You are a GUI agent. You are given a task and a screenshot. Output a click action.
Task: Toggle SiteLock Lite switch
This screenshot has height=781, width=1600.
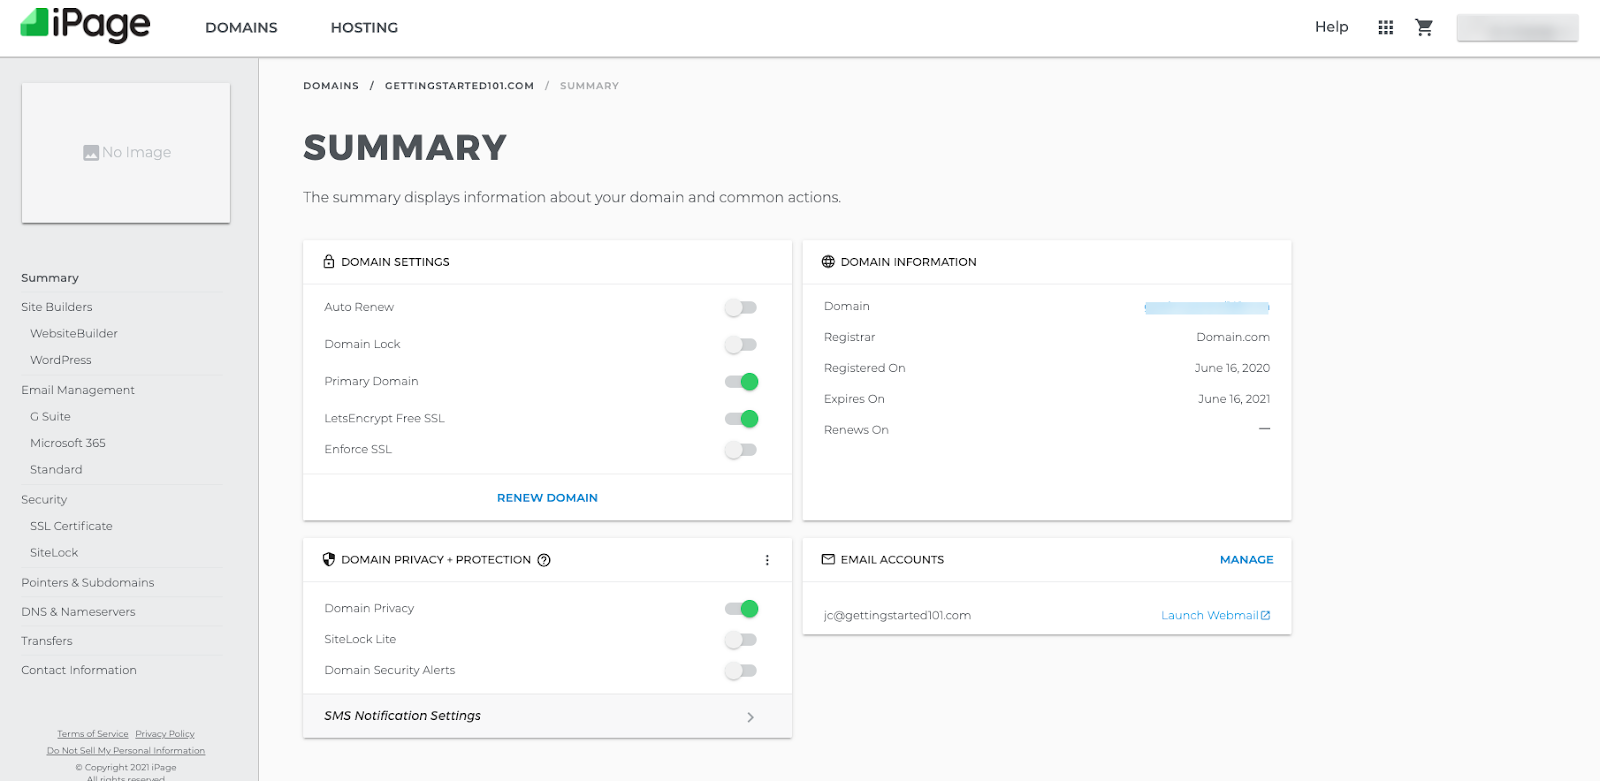741,640
